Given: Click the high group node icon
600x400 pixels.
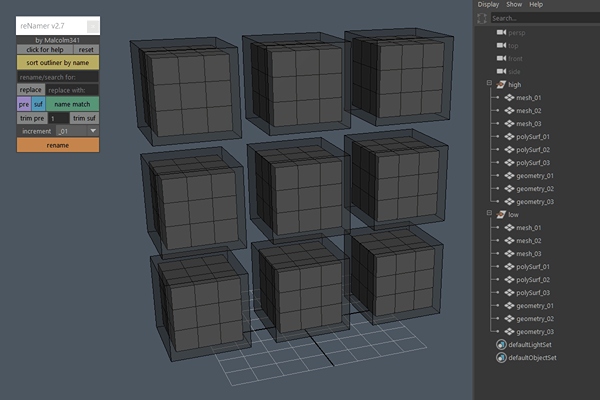Looking at the screenshot, I should (x=501, y=85).
